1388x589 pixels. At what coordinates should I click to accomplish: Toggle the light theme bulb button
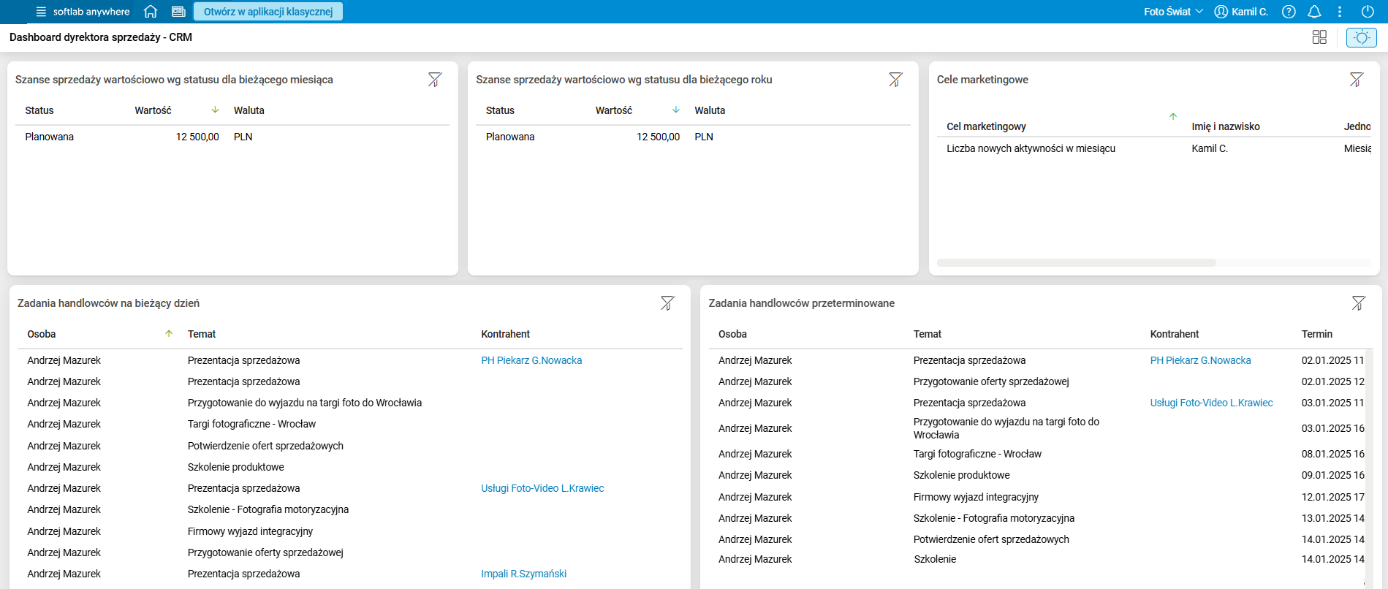[1361, 37]
